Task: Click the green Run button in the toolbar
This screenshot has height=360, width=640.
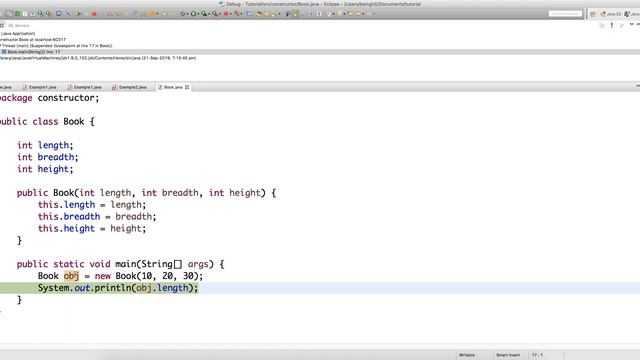Action: point(193,13)
